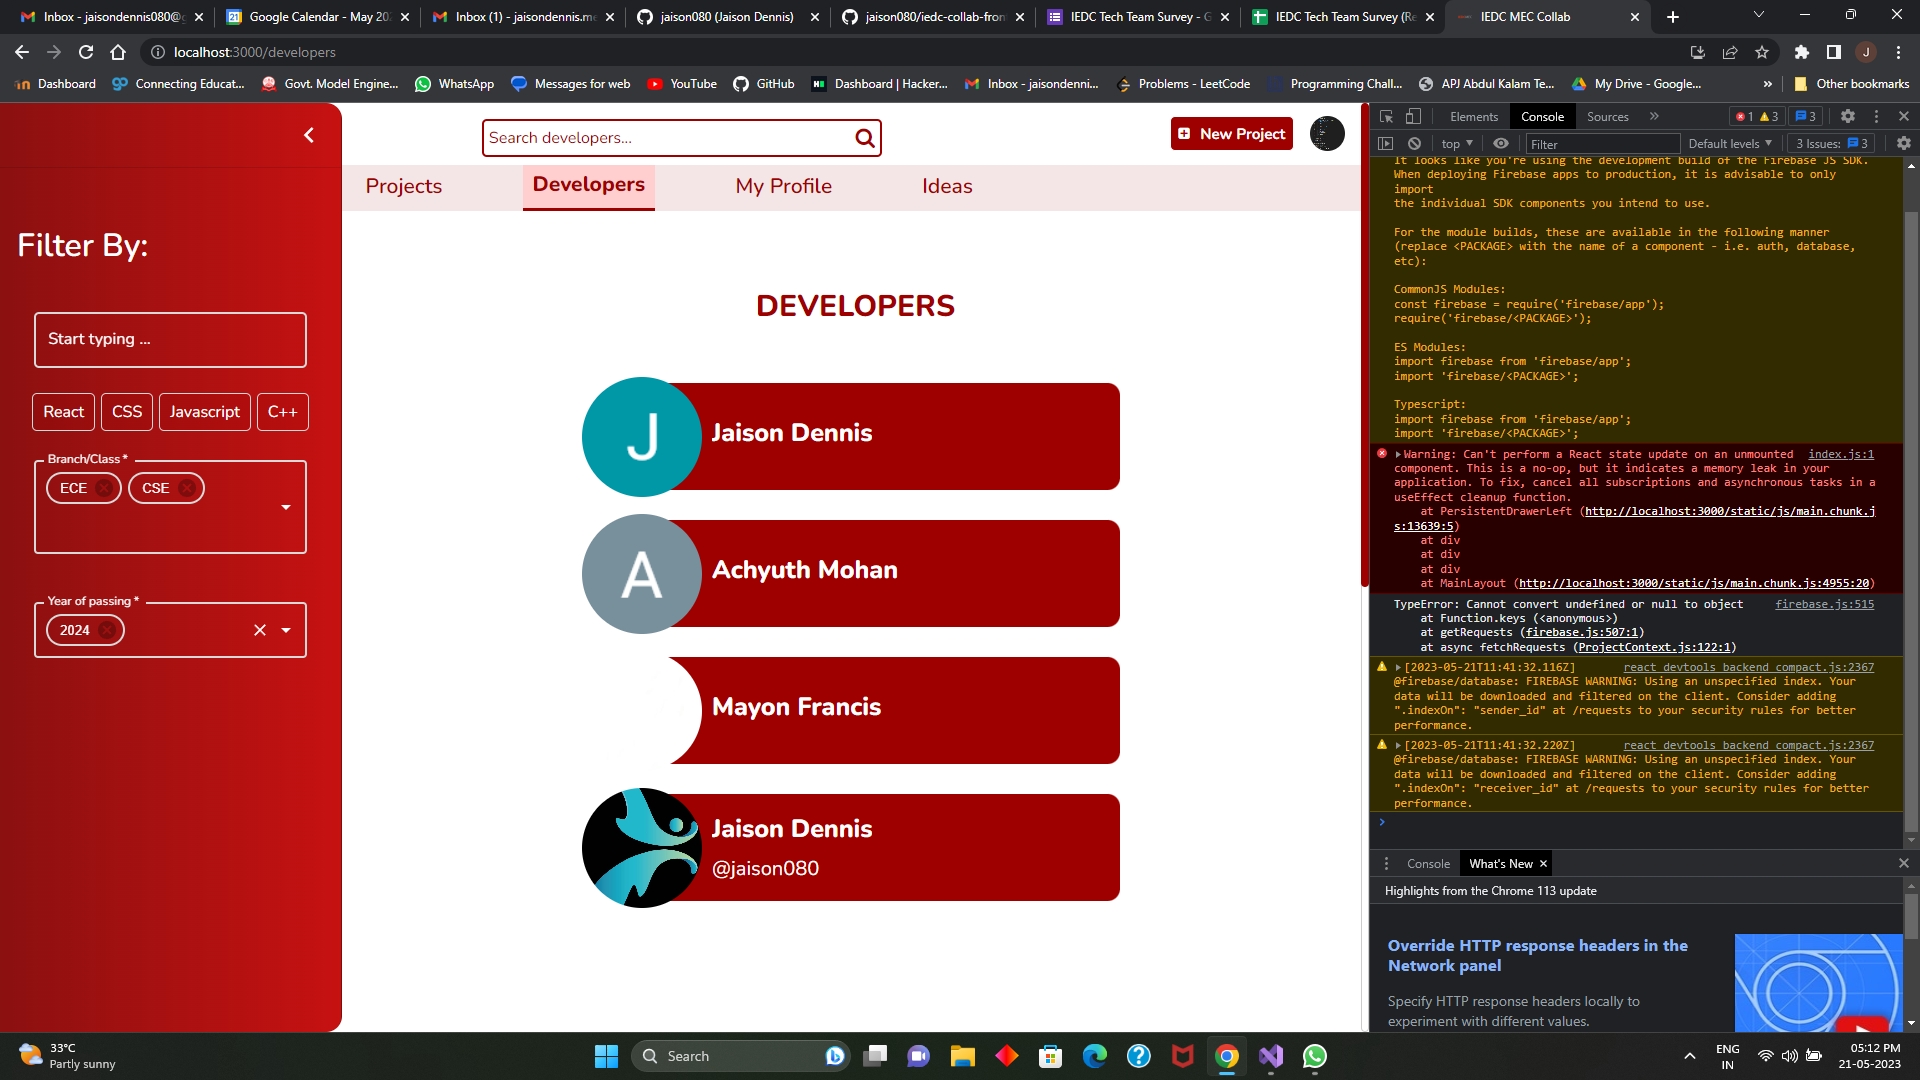This screenshot has width=1920, height=1080.
Task: Toggle the C++ filter chip
Action: (x=282, y=411)
